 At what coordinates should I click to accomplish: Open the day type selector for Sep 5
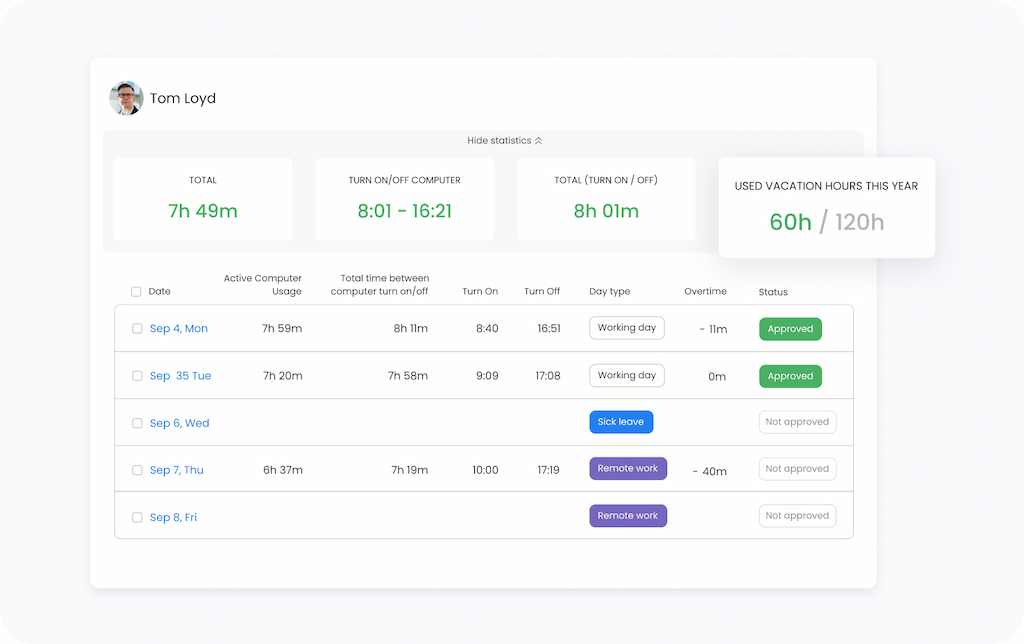pyautogui.click(x=627, y=375)
